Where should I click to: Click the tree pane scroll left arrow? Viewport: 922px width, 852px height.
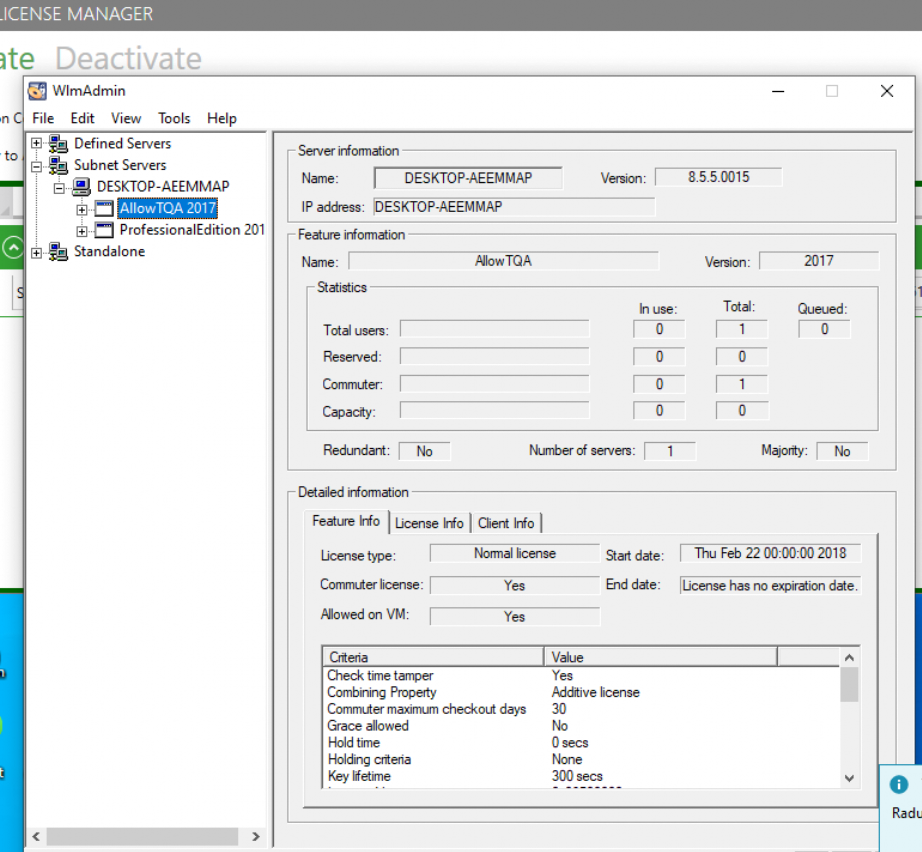(36, 836)
